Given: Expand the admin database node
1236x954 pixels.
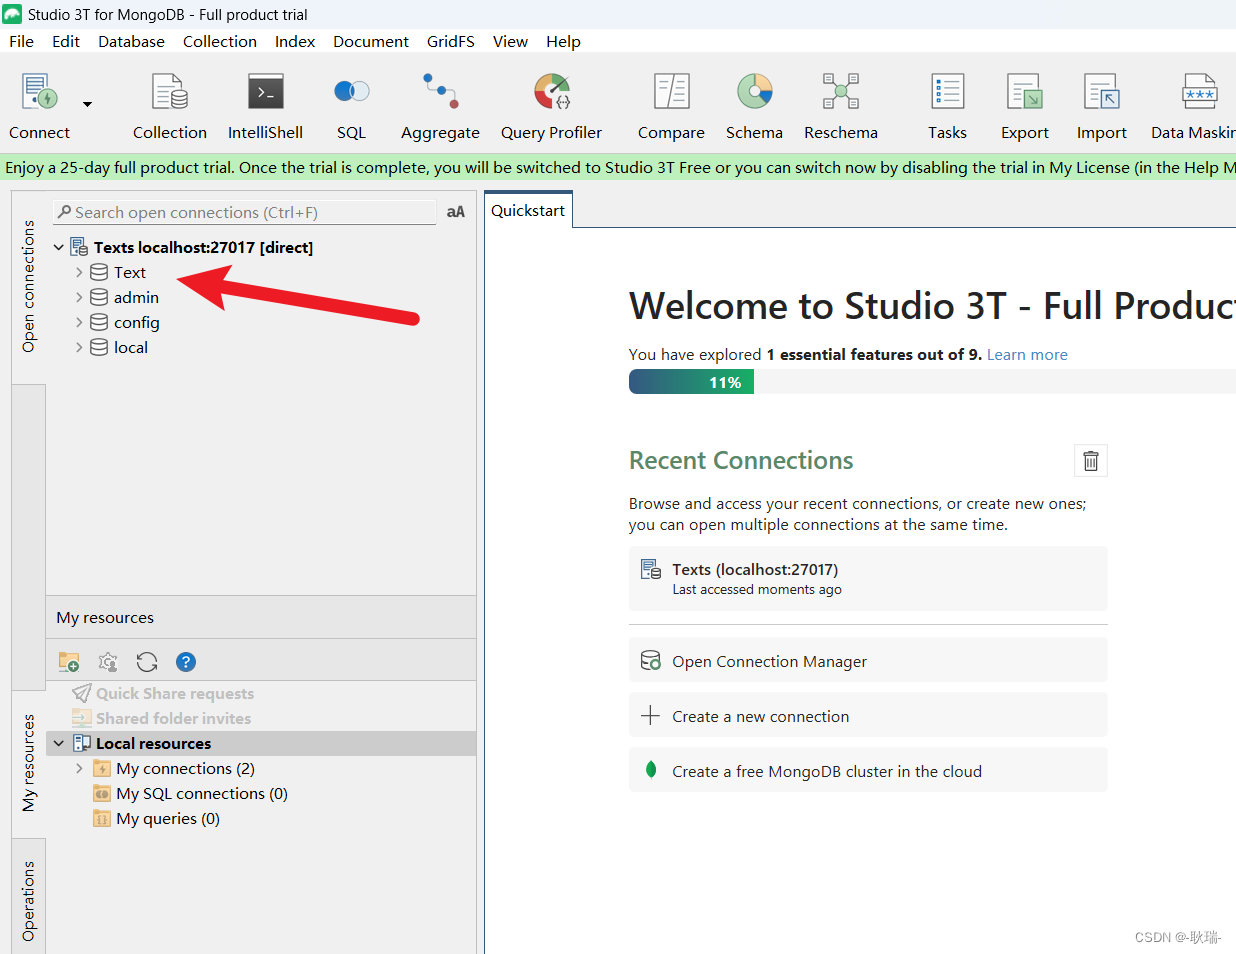Looking at the screenshot, I should point(79,297).
